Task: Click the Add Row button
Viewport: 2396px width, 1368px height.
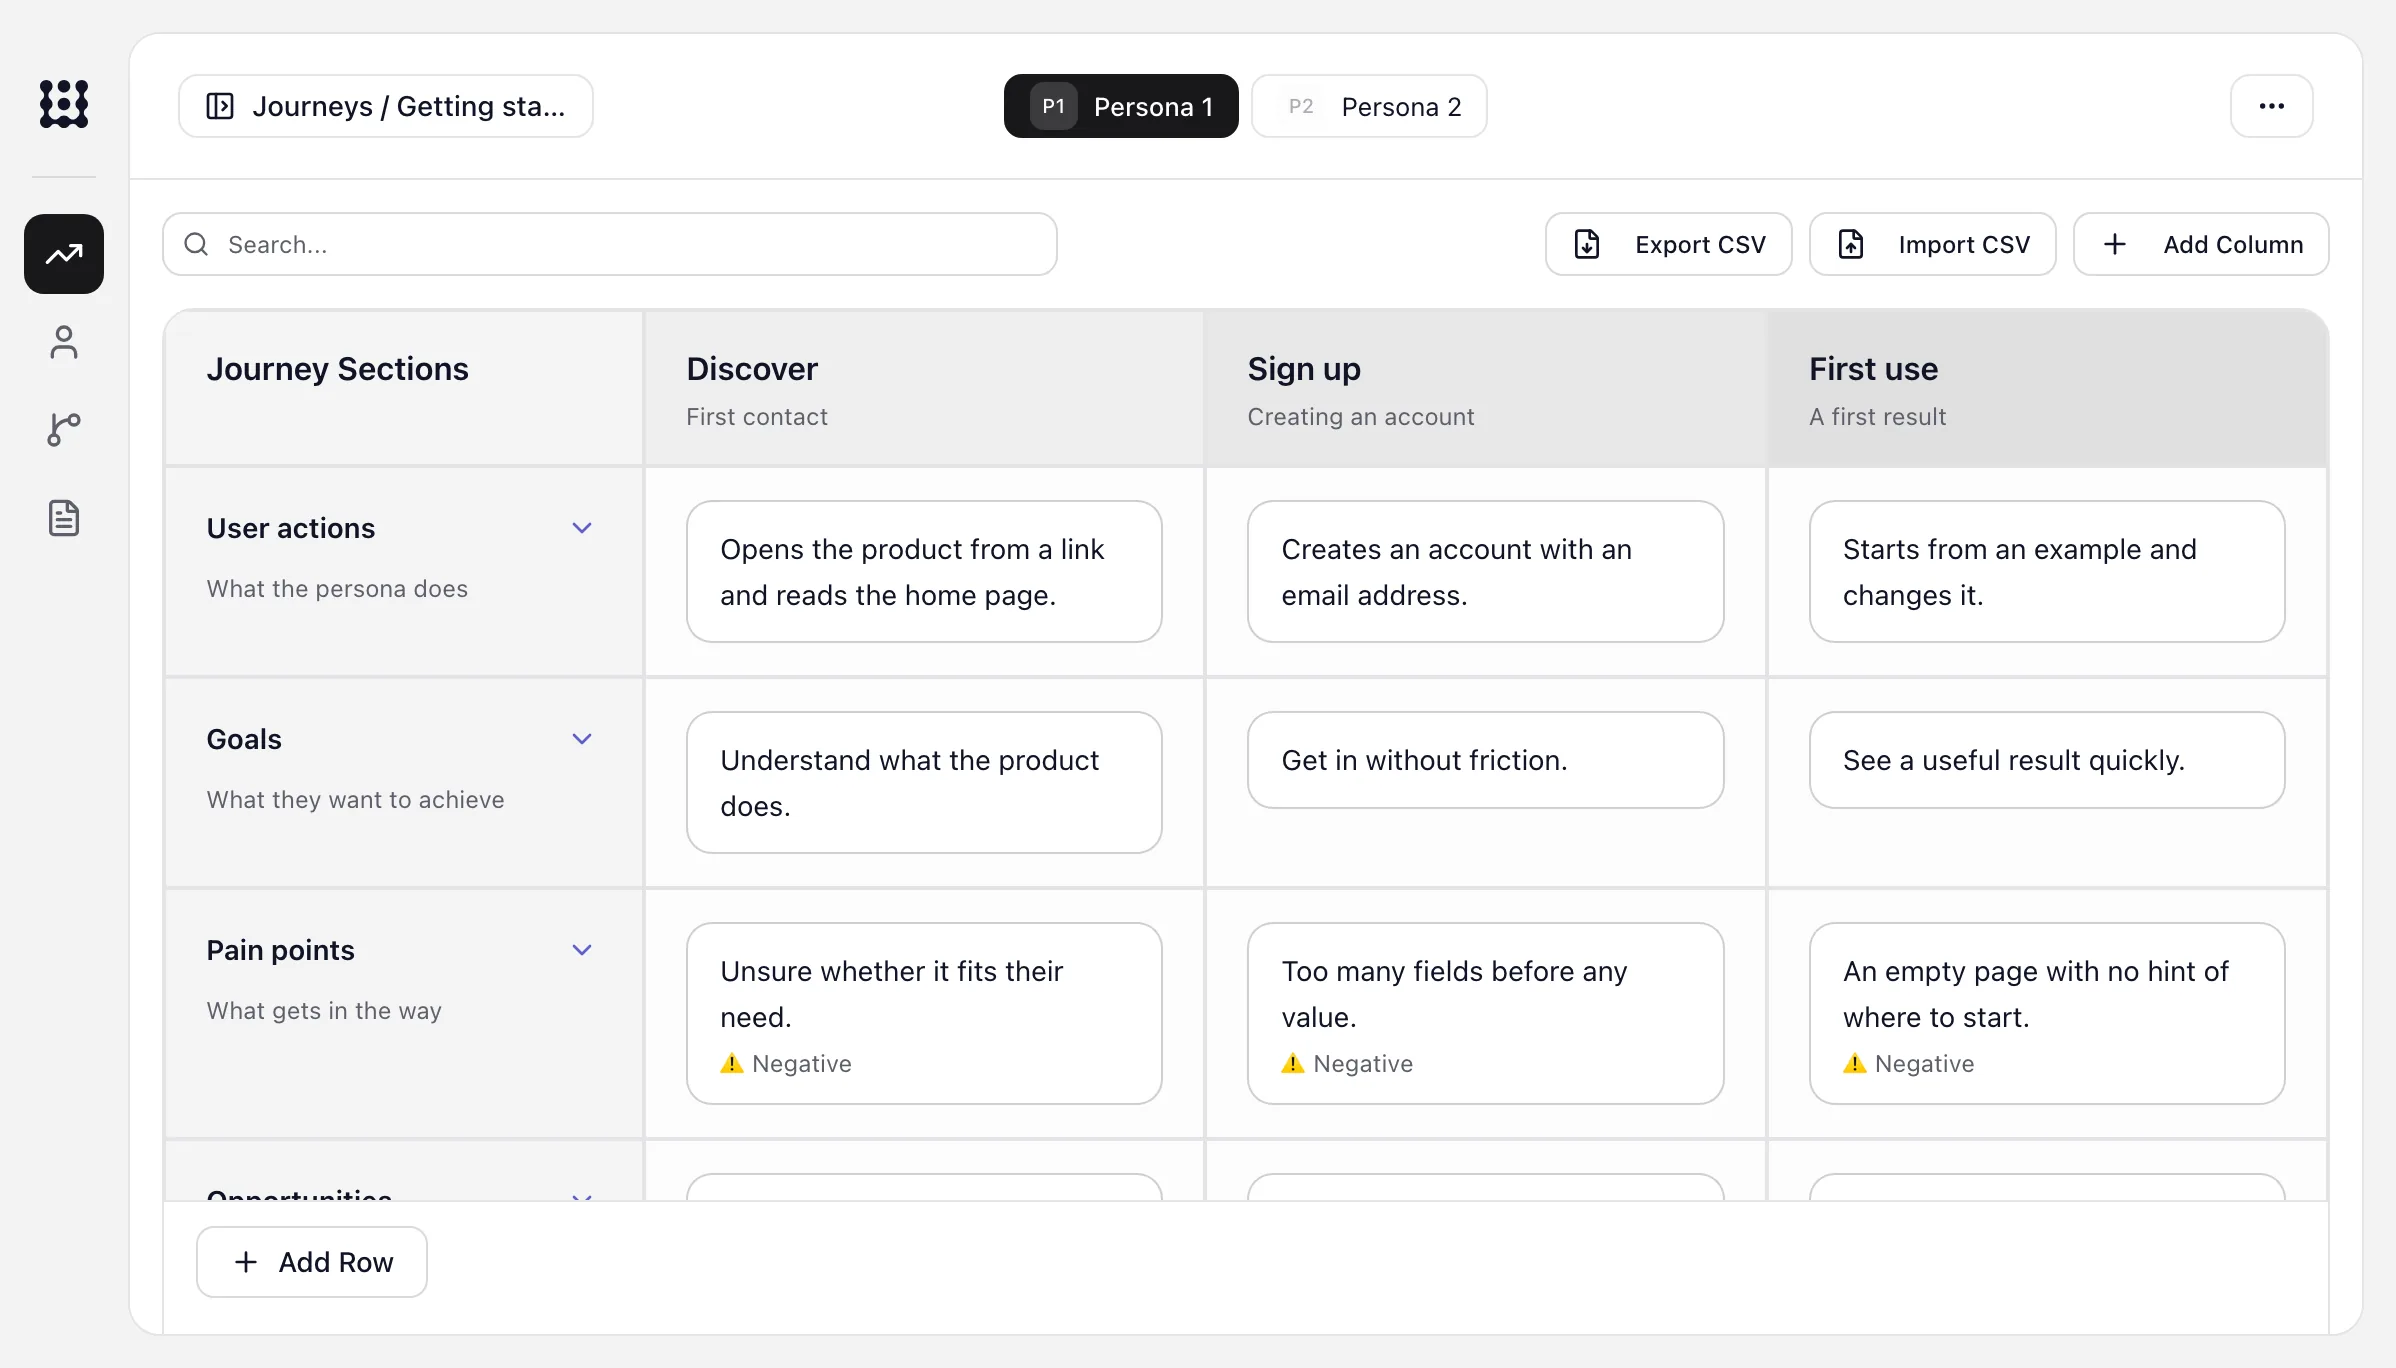Action: click(x=312, y=1262)
